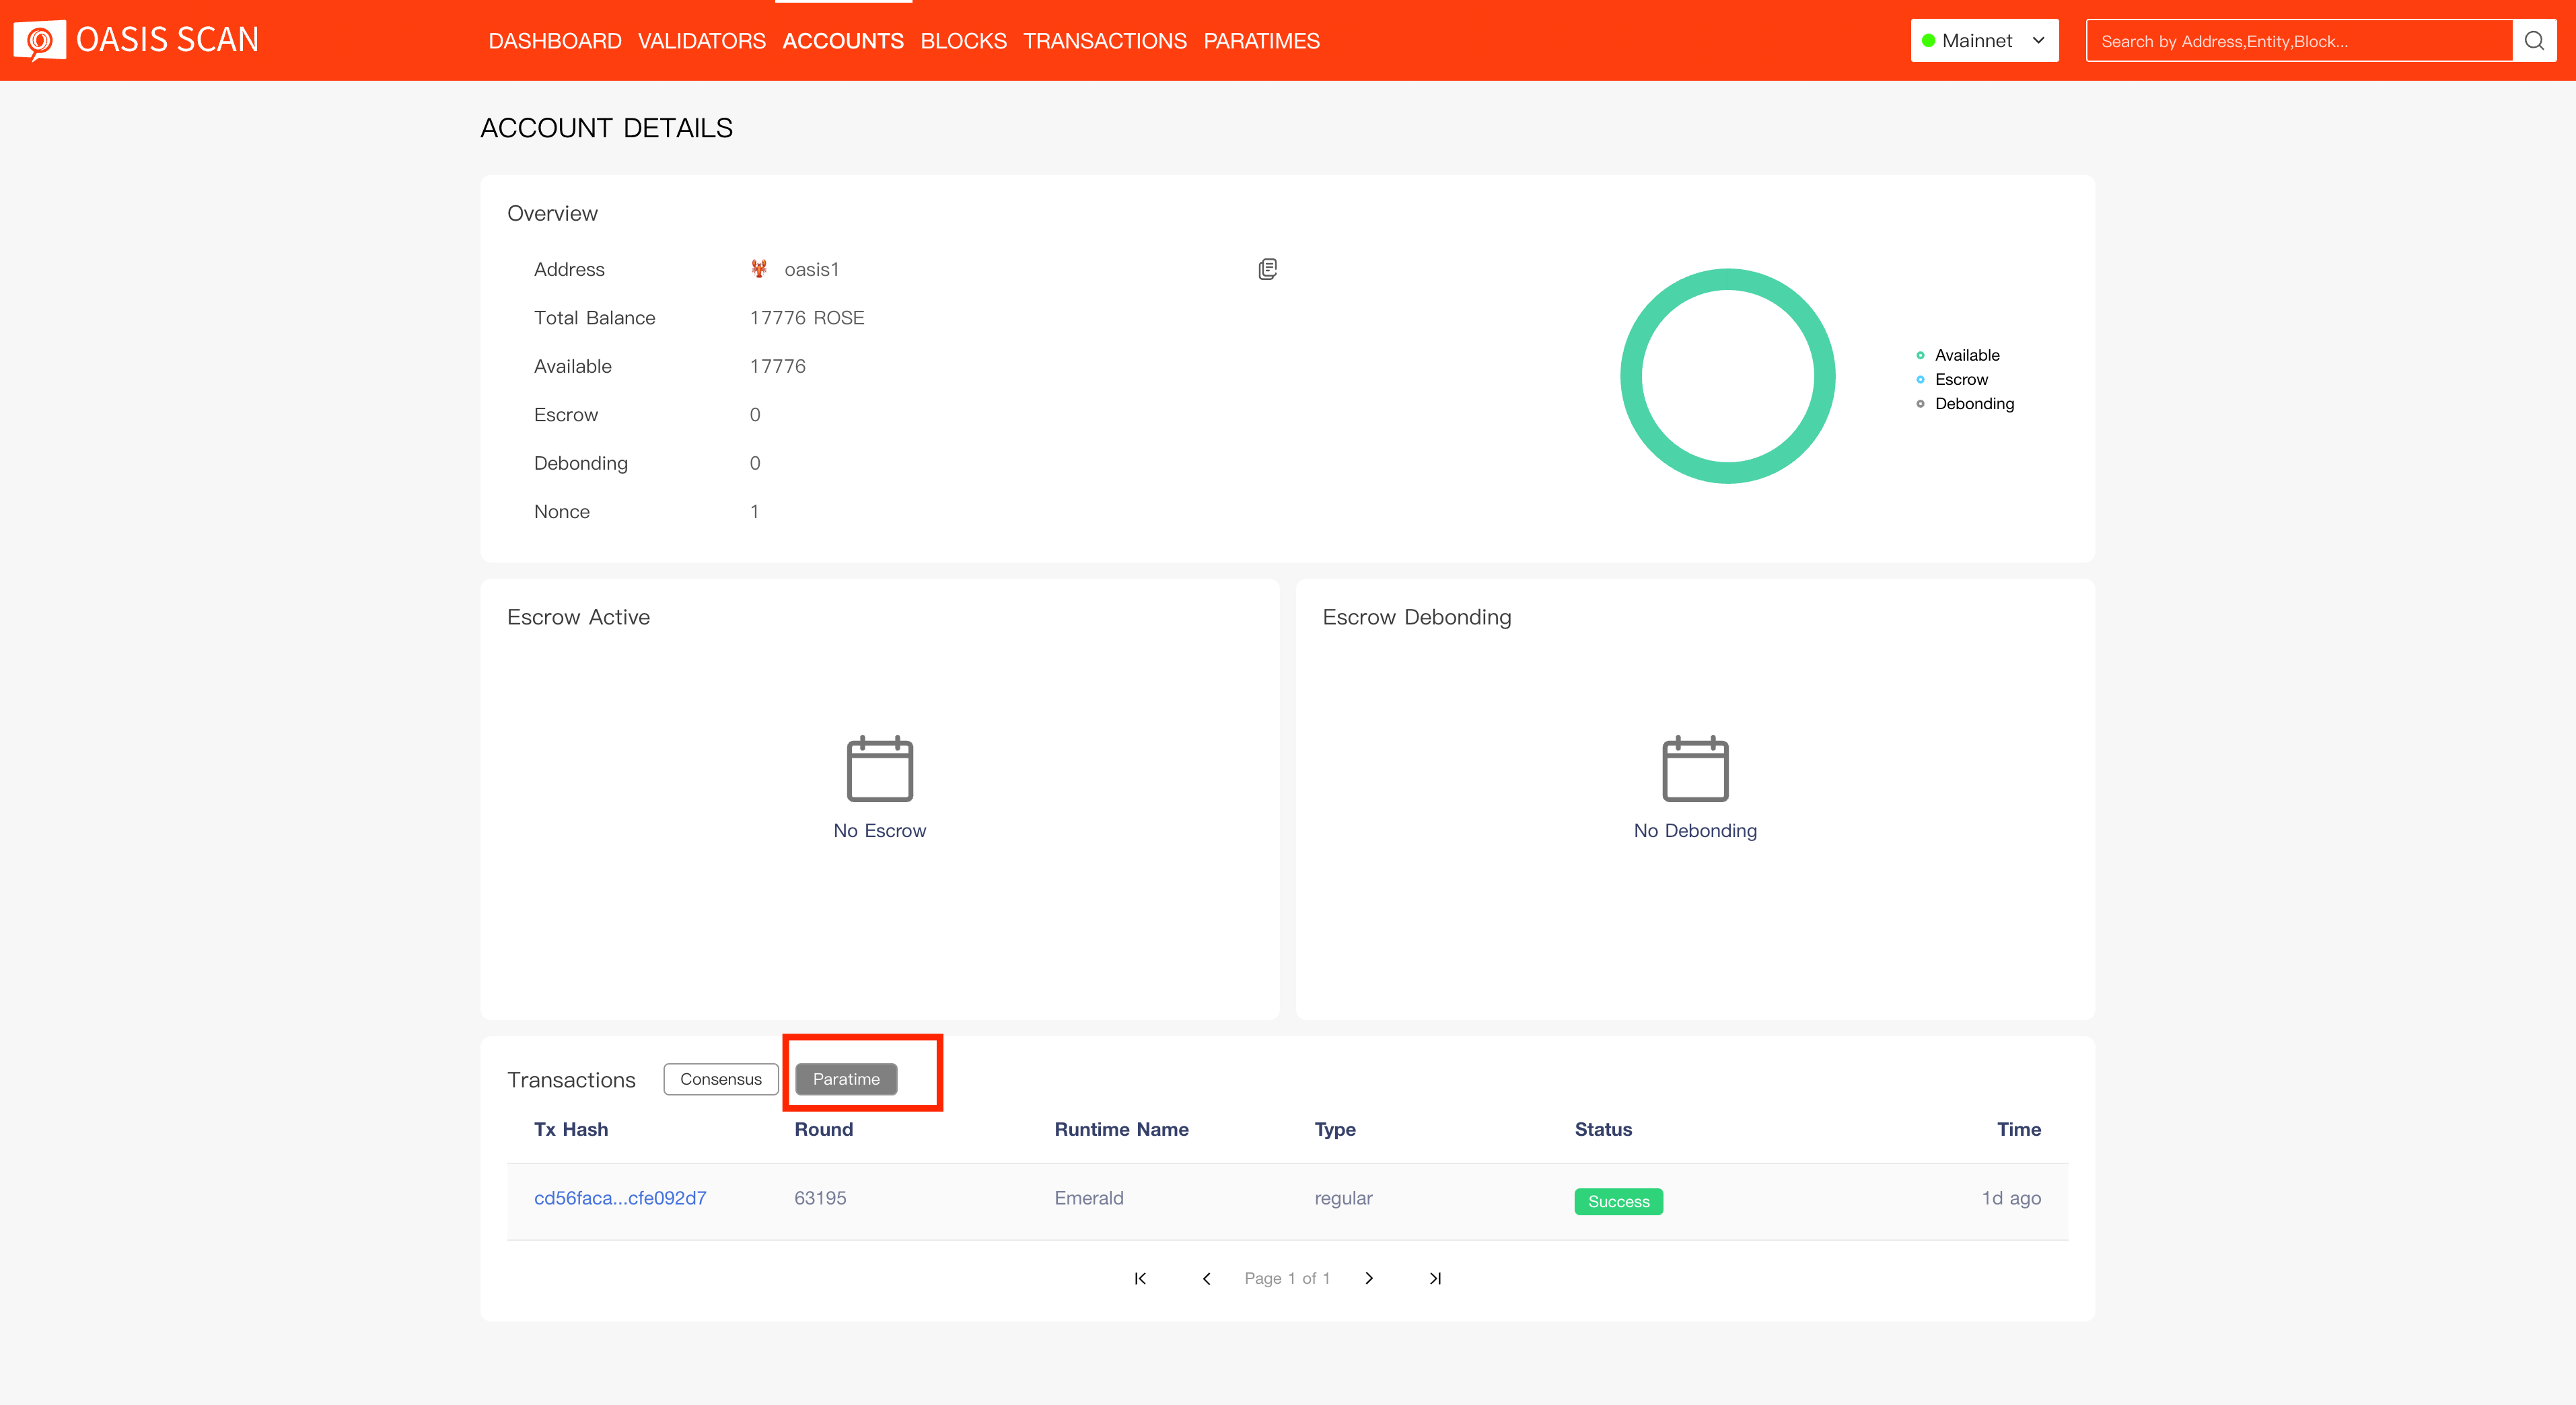Copy the oasis1 address using the copy icon
The height and width of the screenshot is (1405, 2576).
(x=1267, y=268)
